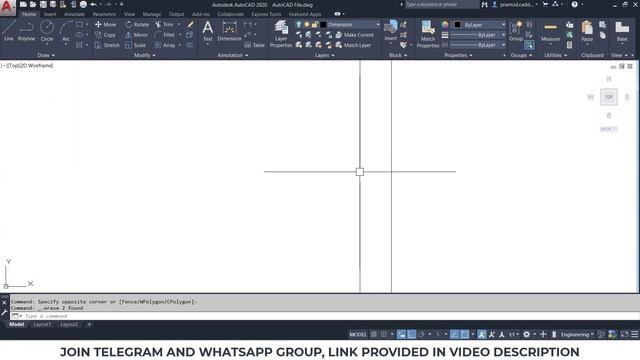This screenshot has height=360, width=640.
Task: Activate the Trim command
Action: point(164,24)
